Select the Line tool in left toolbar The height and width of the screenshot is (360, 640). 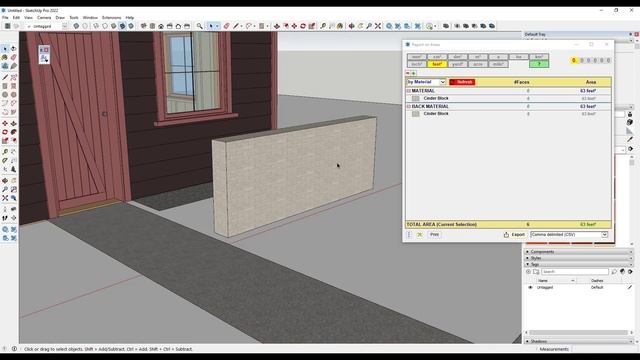pyautogui.click(x=5, y=77)
